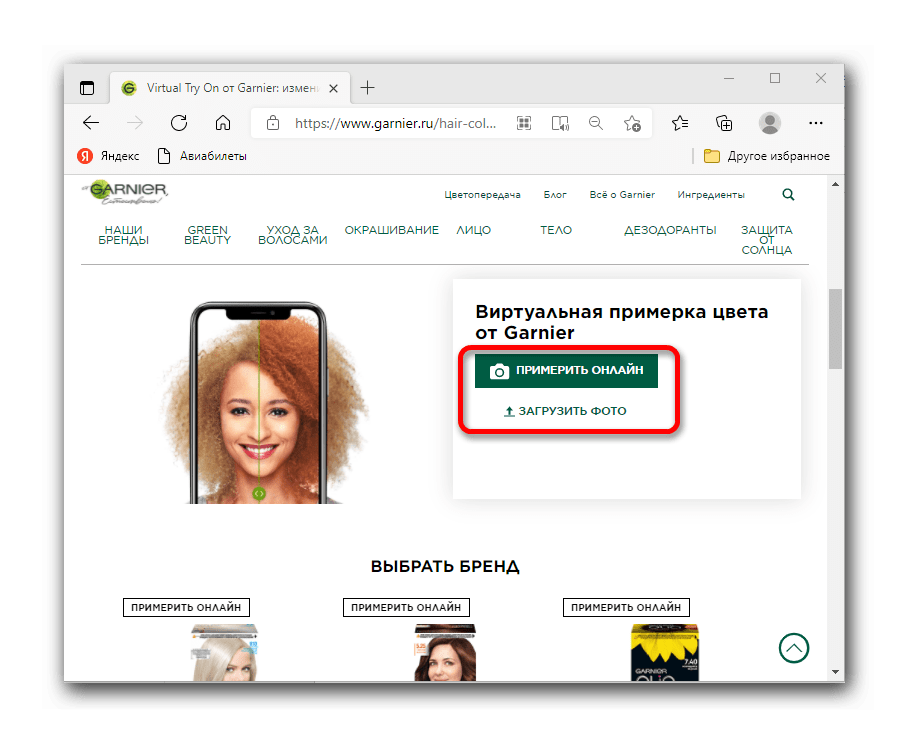This screenshot has width=909, height=741.
Task: Open the ДЕЗОДОРАНТЫ menu
Action: tap(670, 230)
